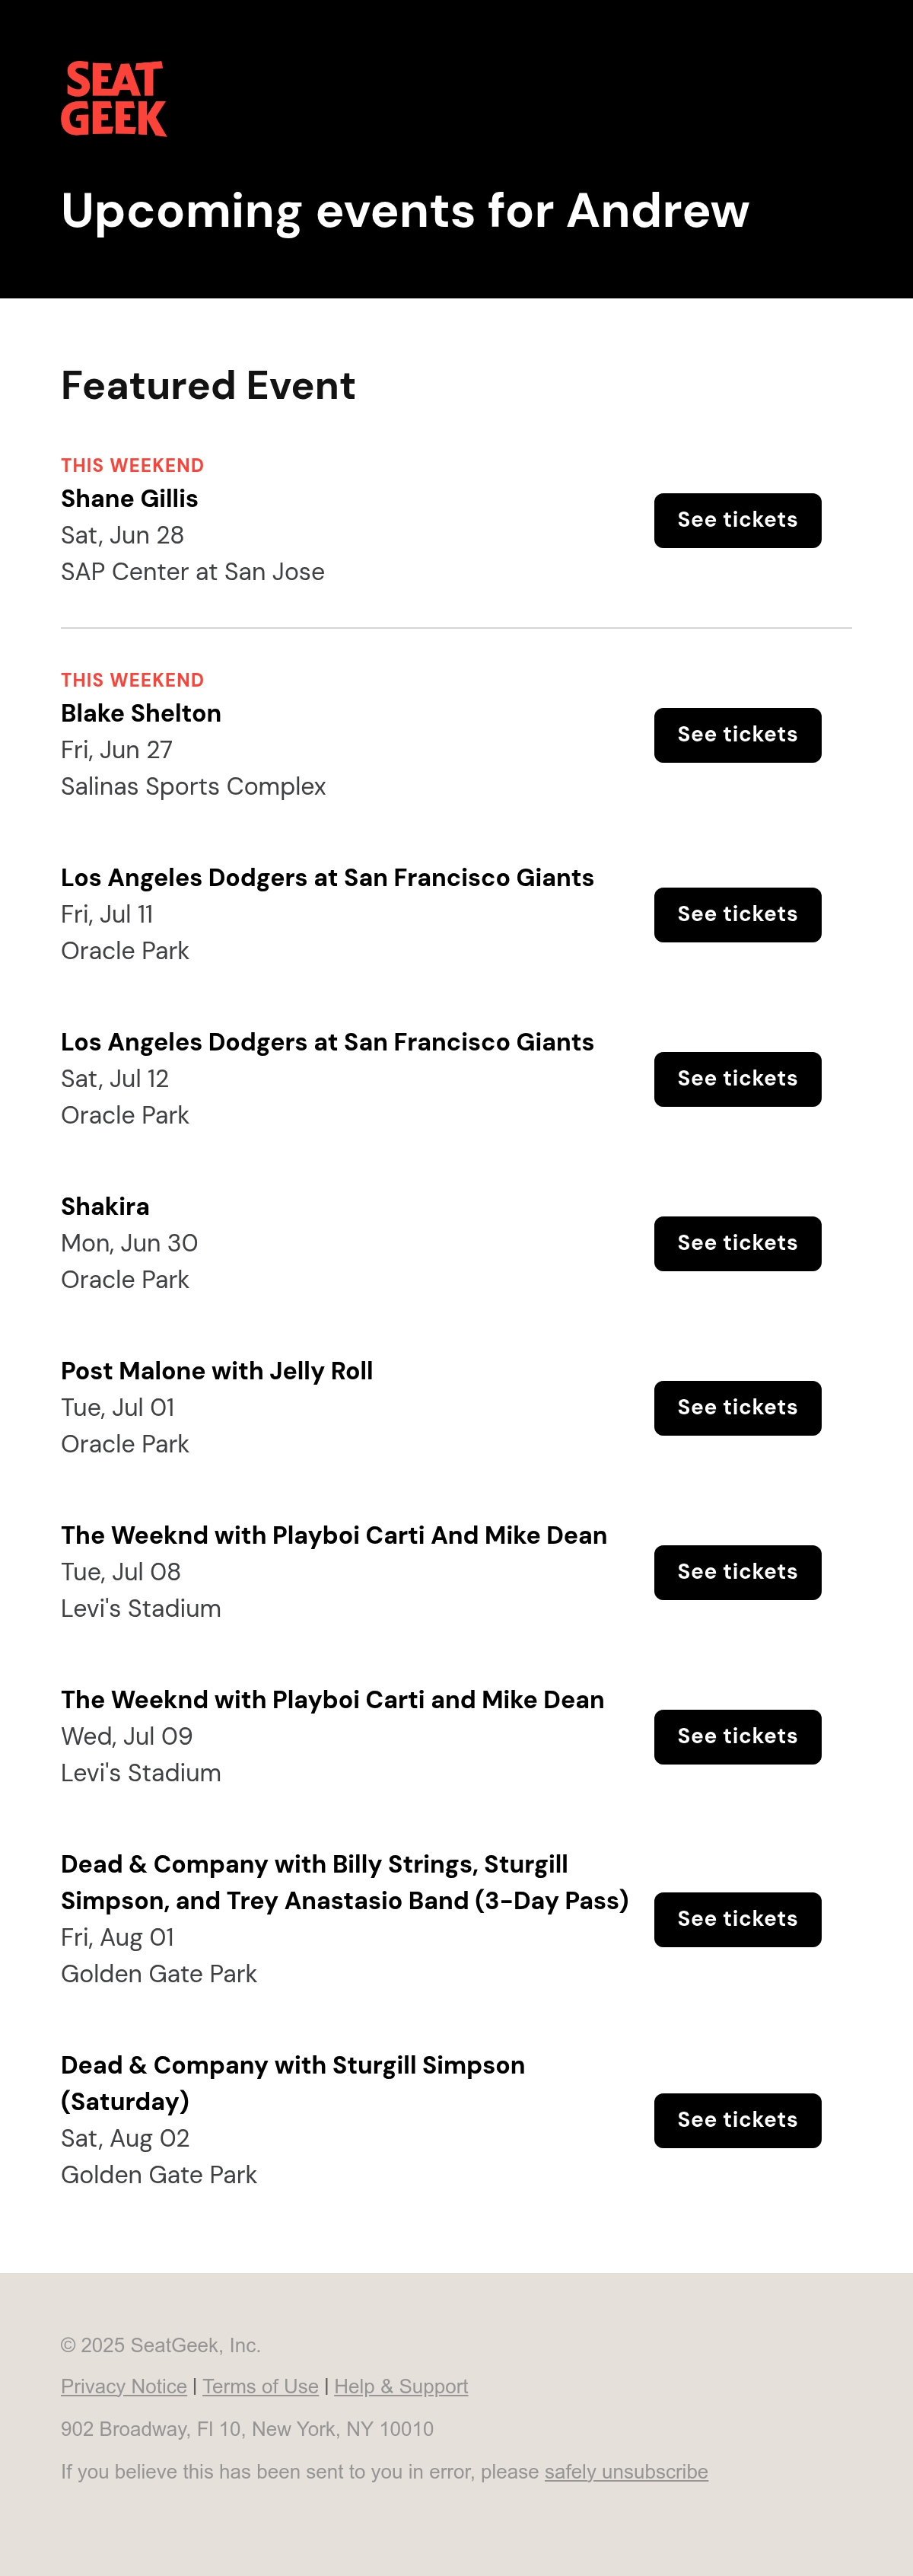See tickets for The Weeknd Jul 09
Screen dimensions: 913x2576
point(737,1737)
